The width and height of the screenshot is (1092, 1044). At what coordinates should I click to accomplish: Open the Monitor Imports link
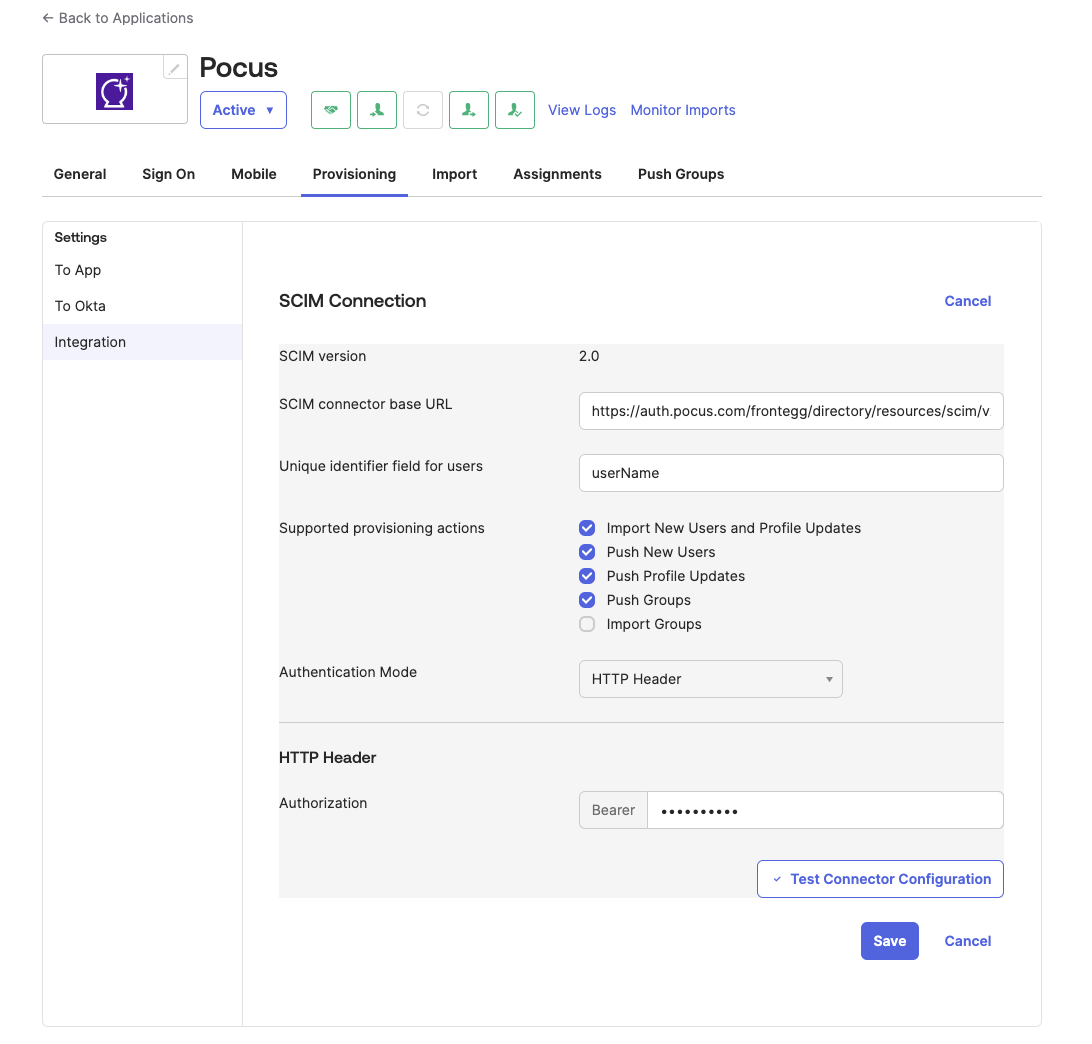682,110
